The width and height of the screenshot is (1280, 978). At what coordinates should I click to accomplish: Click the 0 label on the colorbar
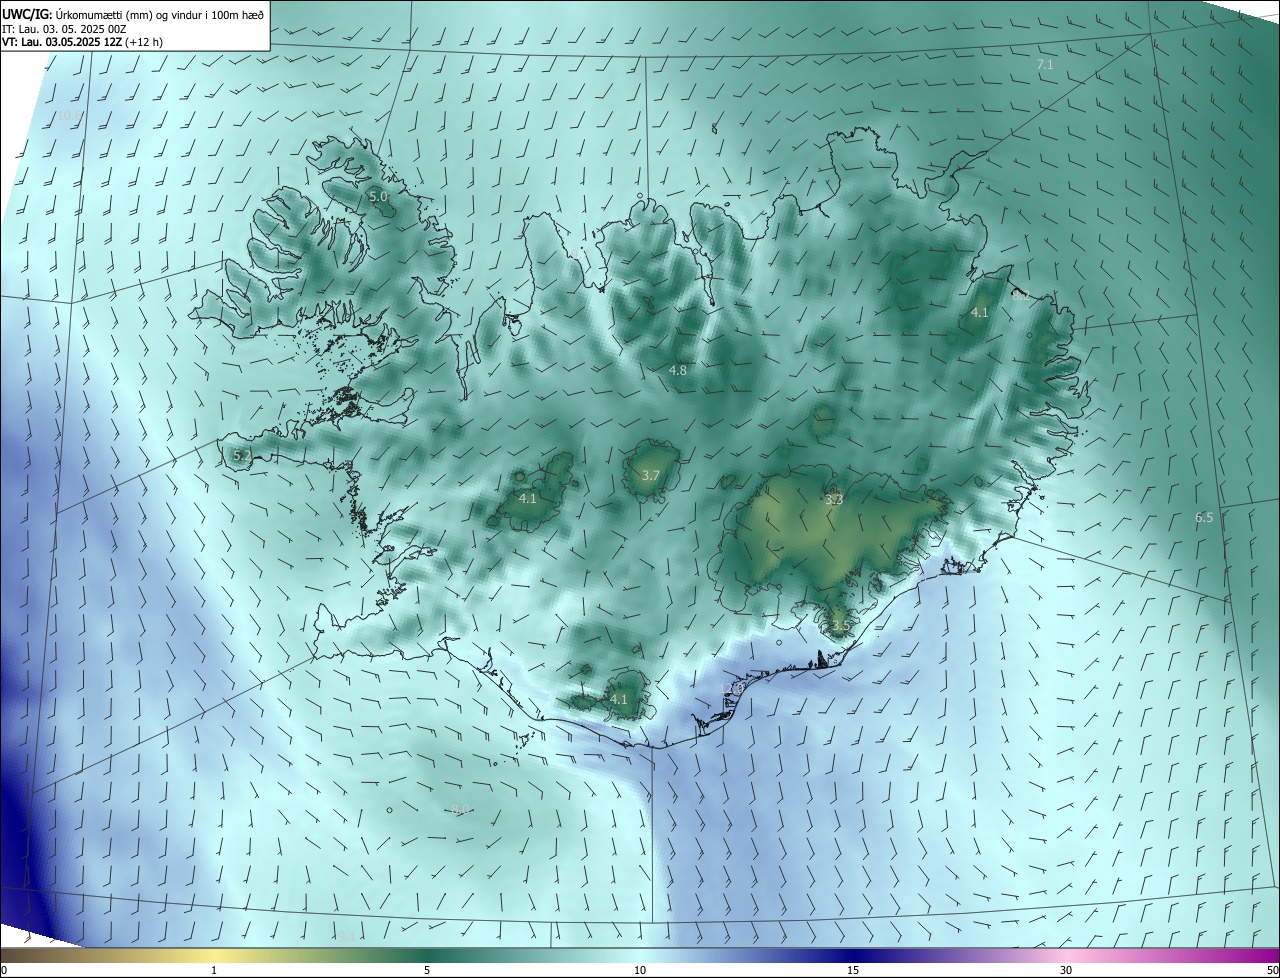[4, 970]
